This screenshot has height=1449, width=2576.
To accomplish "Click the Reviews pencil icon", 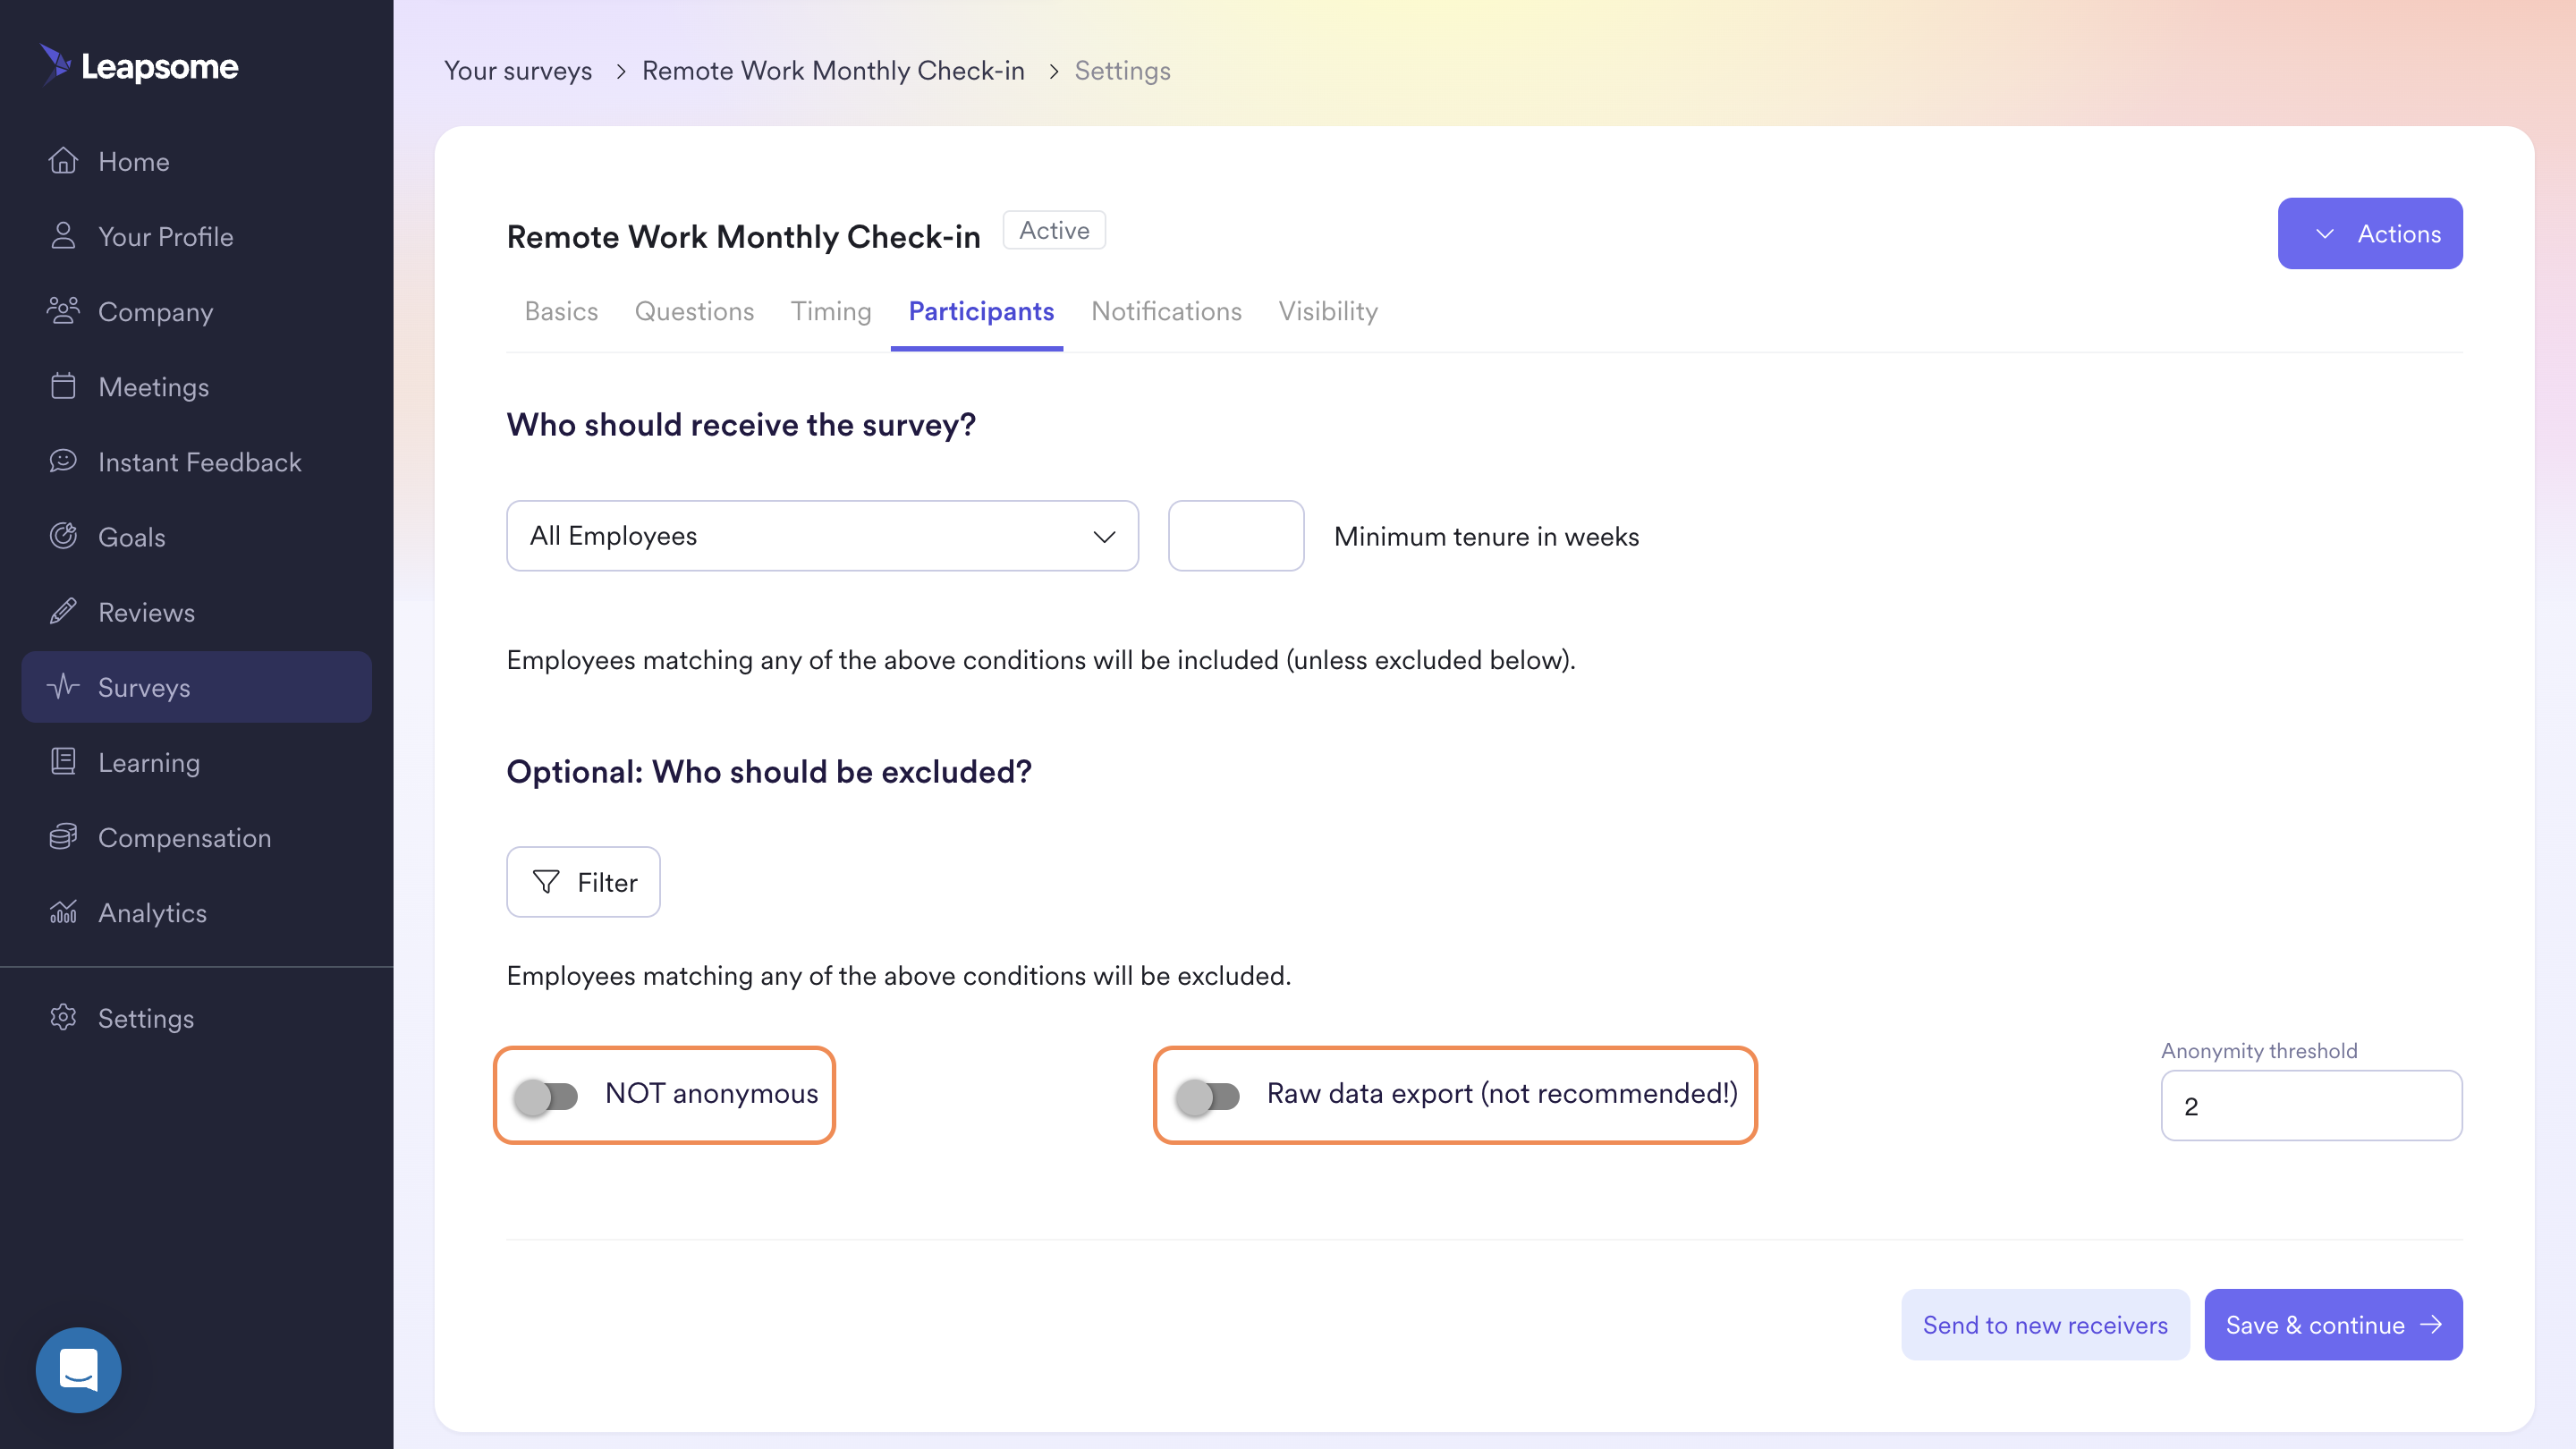I will pos(63,611).
